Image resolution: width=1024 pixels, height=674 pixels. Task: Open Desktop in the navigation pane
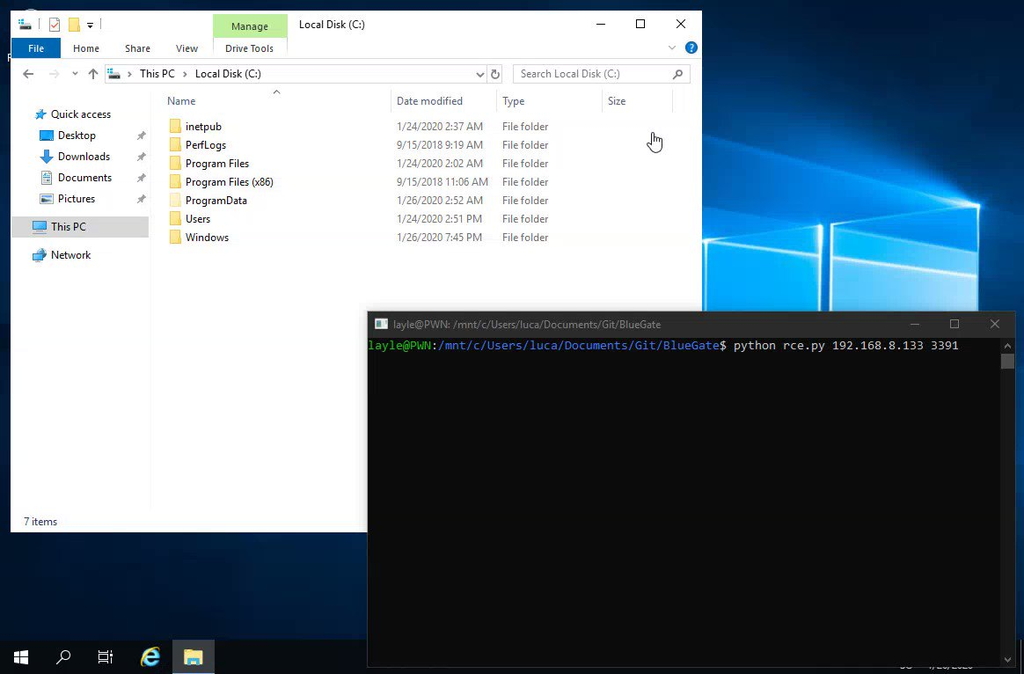[76, 135]
